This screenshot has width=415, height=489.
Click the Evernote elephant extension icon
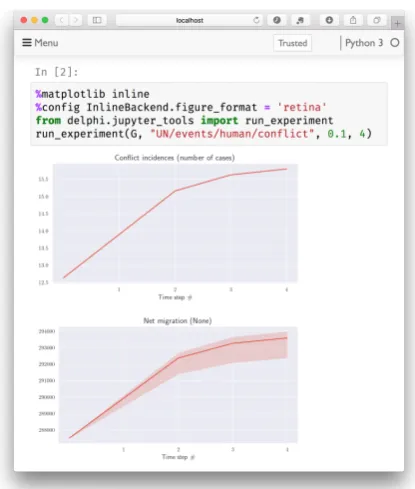(300, 20)
